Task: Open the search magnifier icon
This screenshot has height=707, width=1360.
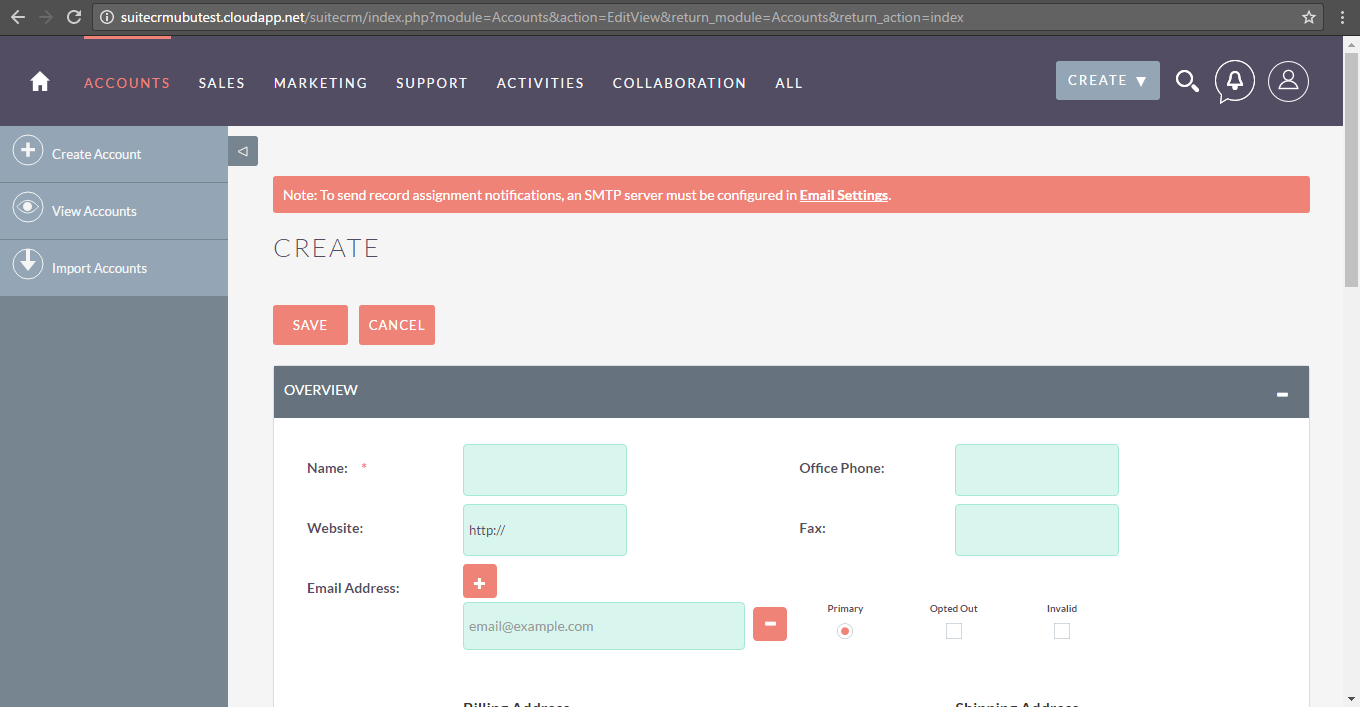Action: (x=1187, y=82)
